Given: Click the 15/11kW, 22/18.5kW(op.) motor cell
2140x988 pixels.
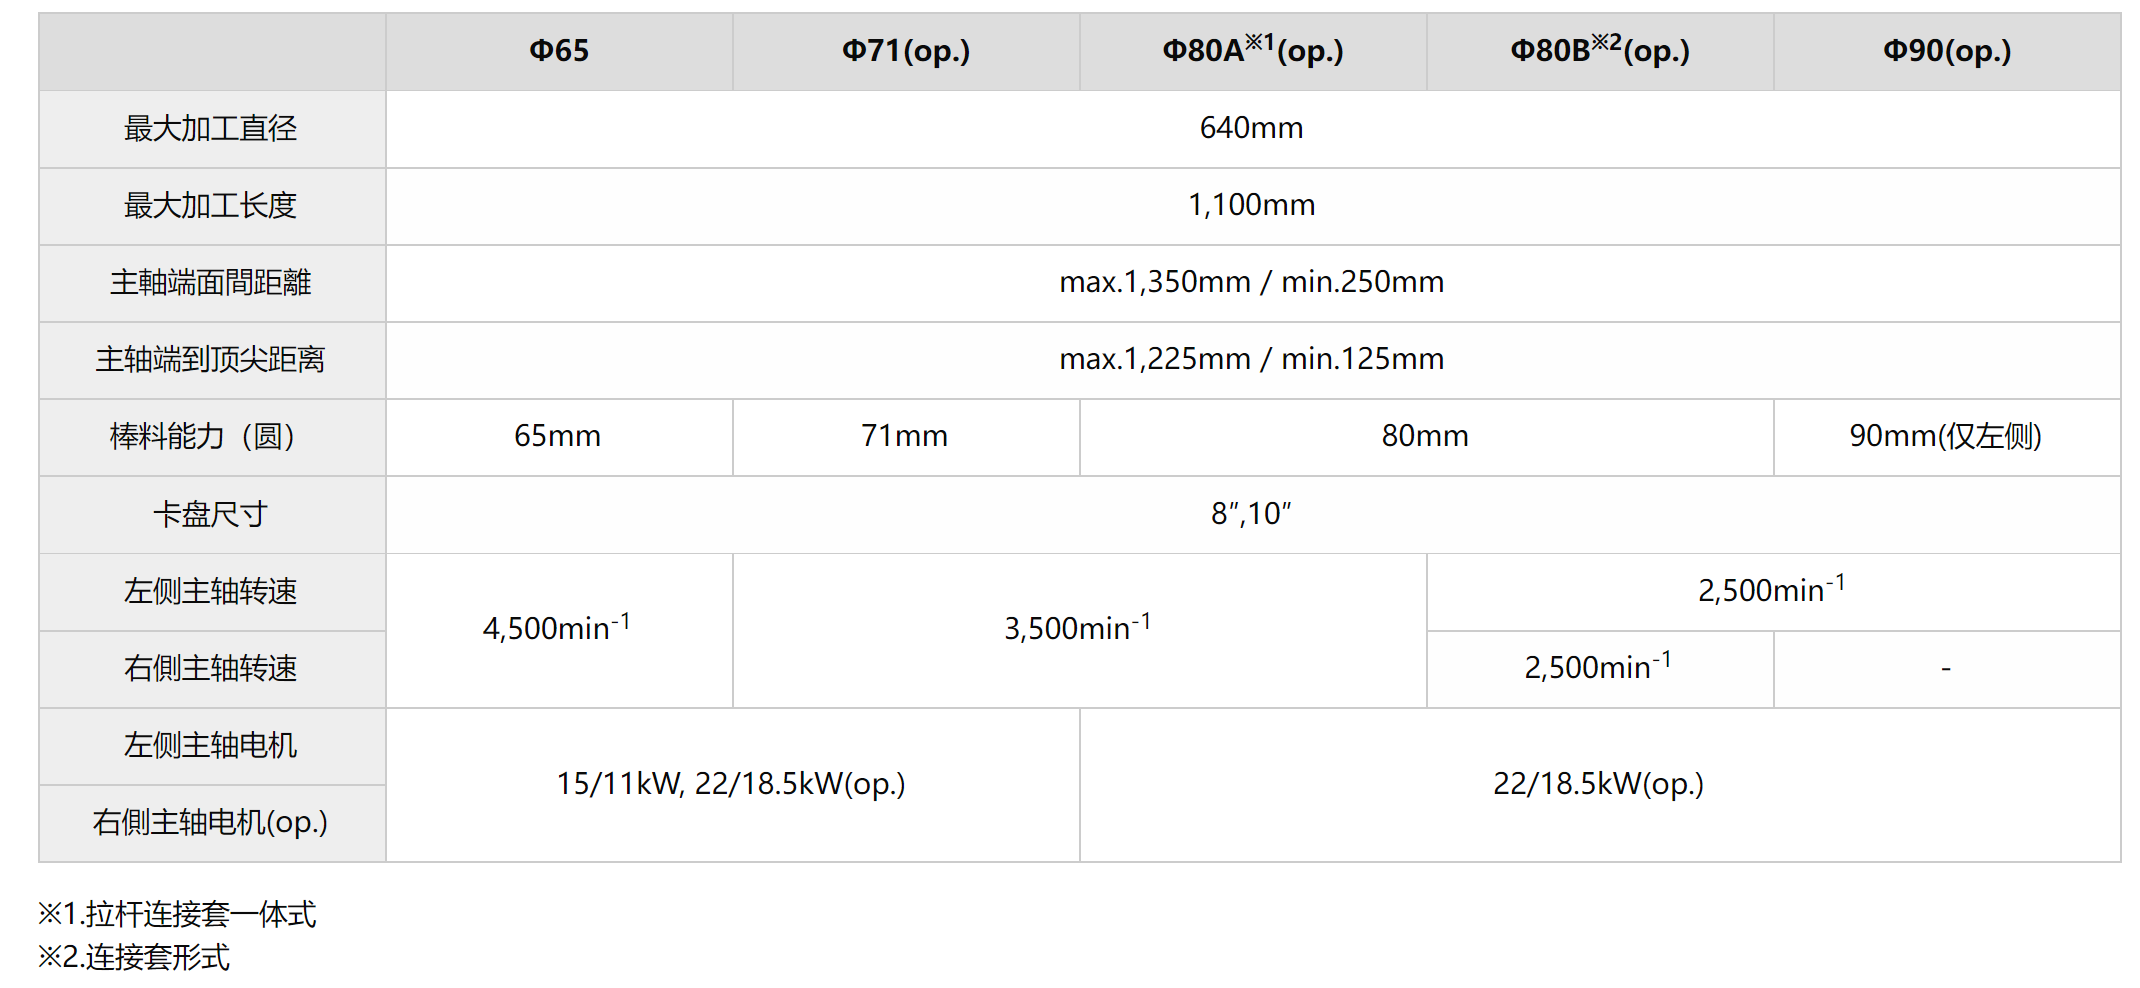Looking at the screenshot, I should tap(731, 784).
